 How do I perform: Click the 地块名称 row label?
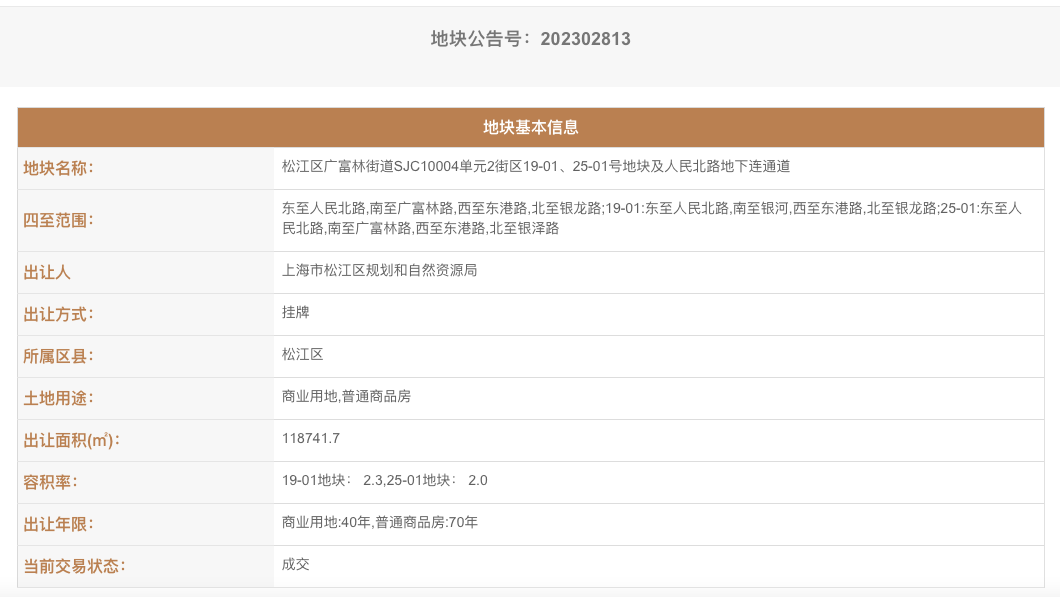click(x=58, y=168)
